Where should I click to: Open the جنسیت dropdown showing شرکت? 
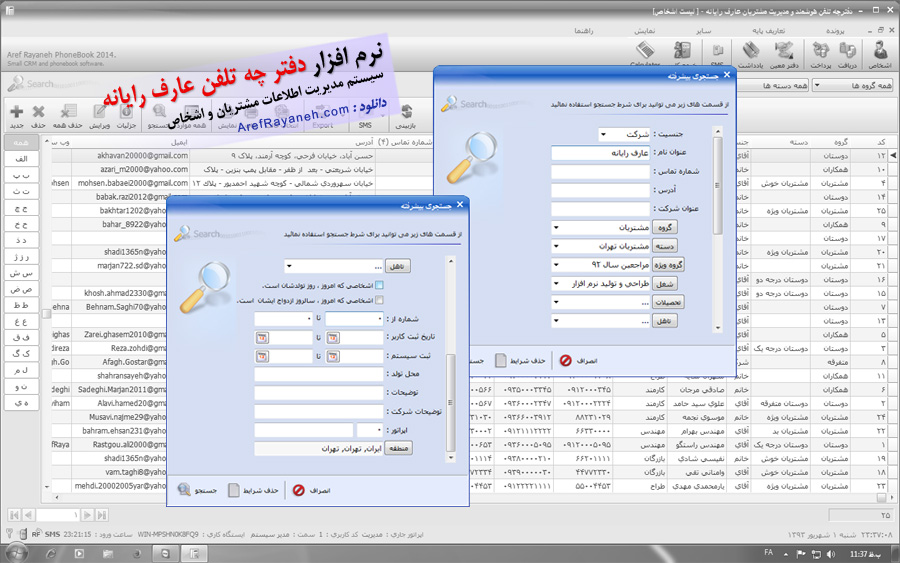(603, 134)
